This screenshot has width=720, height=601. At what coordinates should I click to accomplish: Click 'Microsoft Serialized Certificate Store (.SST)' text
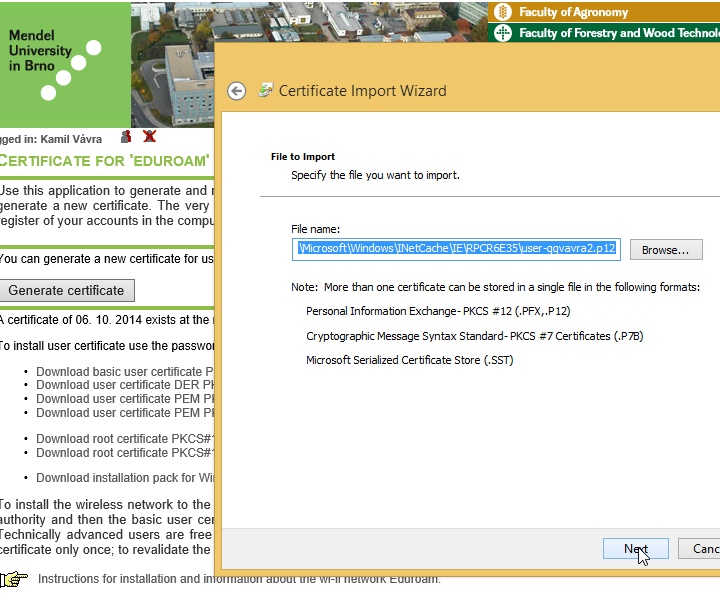pyautogui.click(x=410, y=360)
